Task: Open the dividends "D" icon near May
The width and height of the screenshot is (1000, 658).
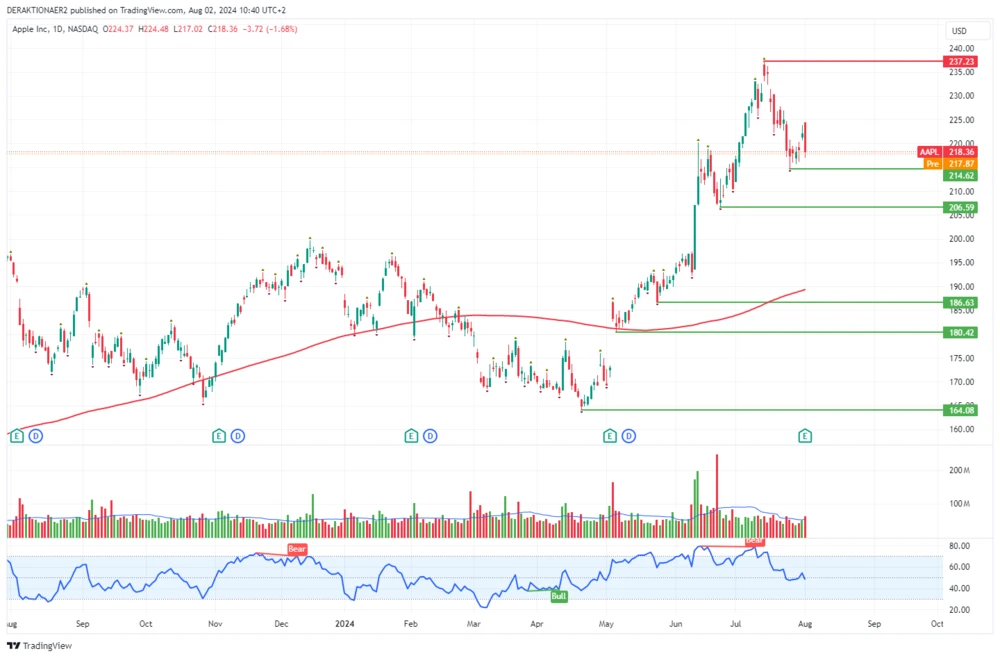Action: click(x=629, y=436)
